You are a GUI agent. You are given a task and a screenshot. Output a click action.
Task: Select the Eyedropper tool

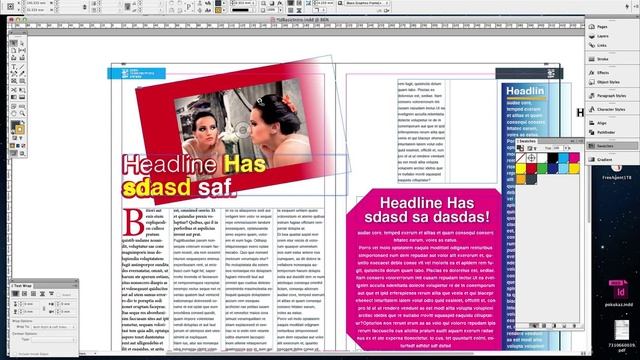pos(22,106)
